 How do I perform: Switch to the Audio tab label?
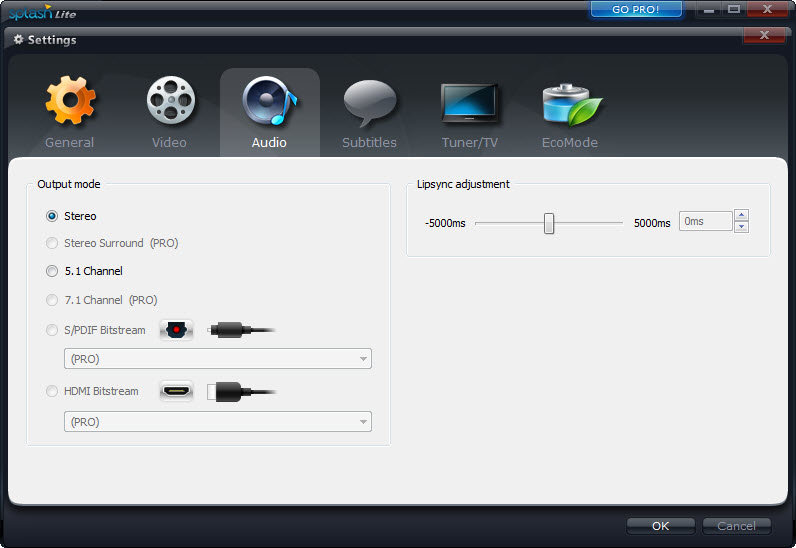(270, 143)
